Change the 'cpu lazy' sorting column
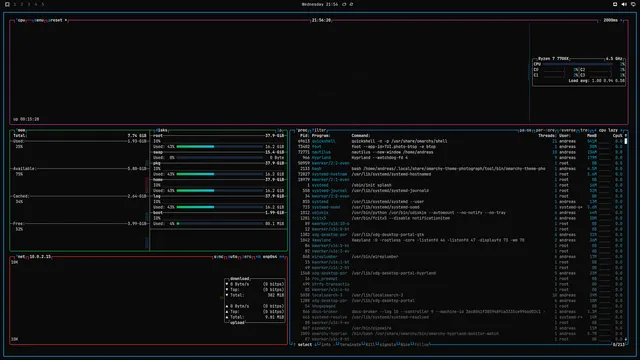This screenshot has width=640, height=360. 608,130
